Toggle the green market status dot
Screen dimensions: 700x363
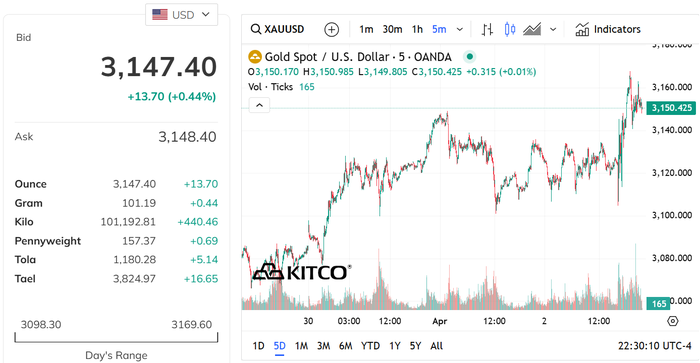pos(469,57)
